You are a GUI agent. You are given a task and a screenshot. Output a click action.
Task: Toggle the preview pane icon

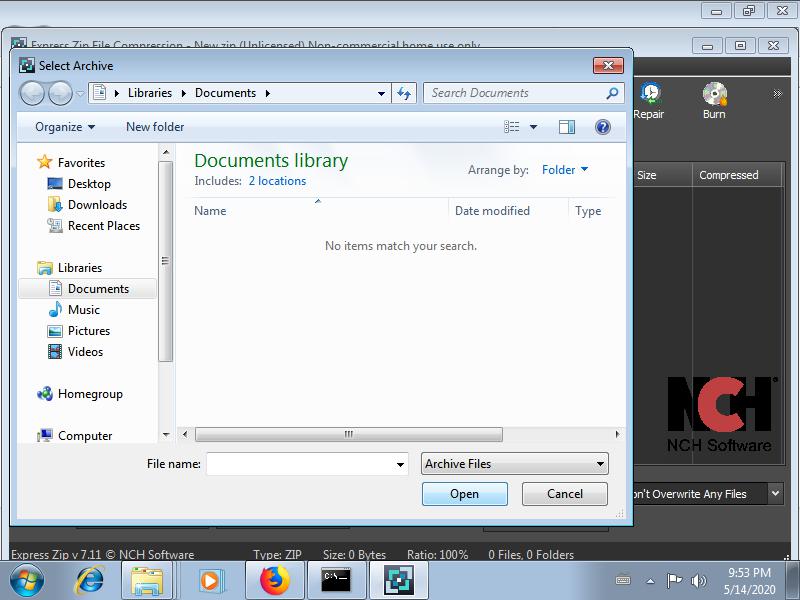[x=567, y=127]
